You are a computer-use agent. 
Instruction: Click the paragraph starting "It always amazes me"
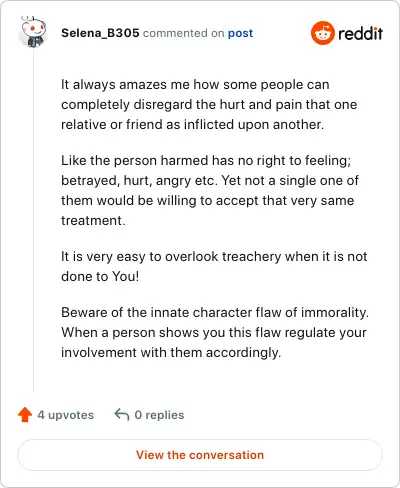tap(209, 104)
